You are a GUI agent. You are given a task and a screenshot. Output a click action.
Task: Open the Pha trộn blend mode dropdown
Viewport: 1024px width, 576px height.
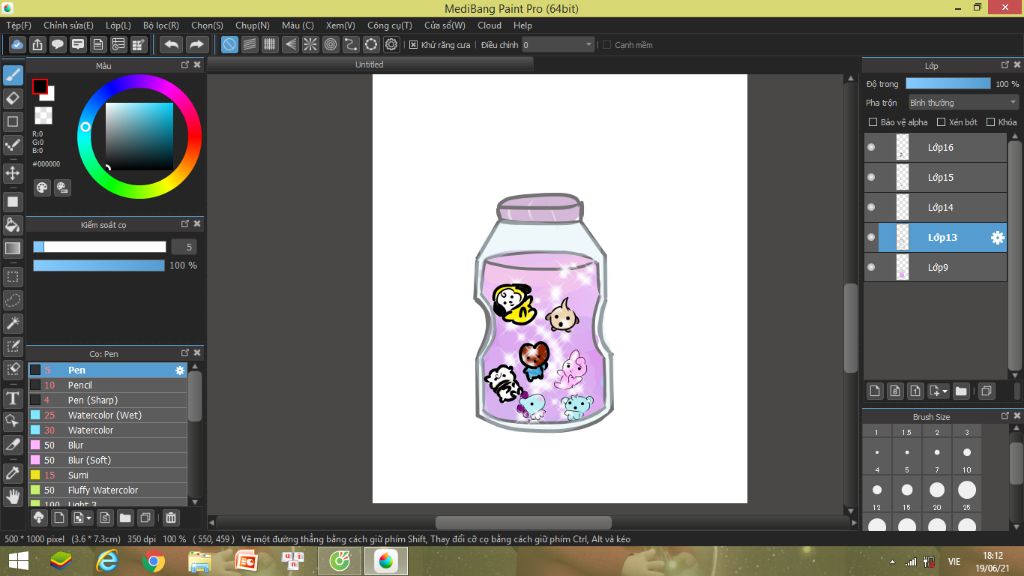coord(963,103)
